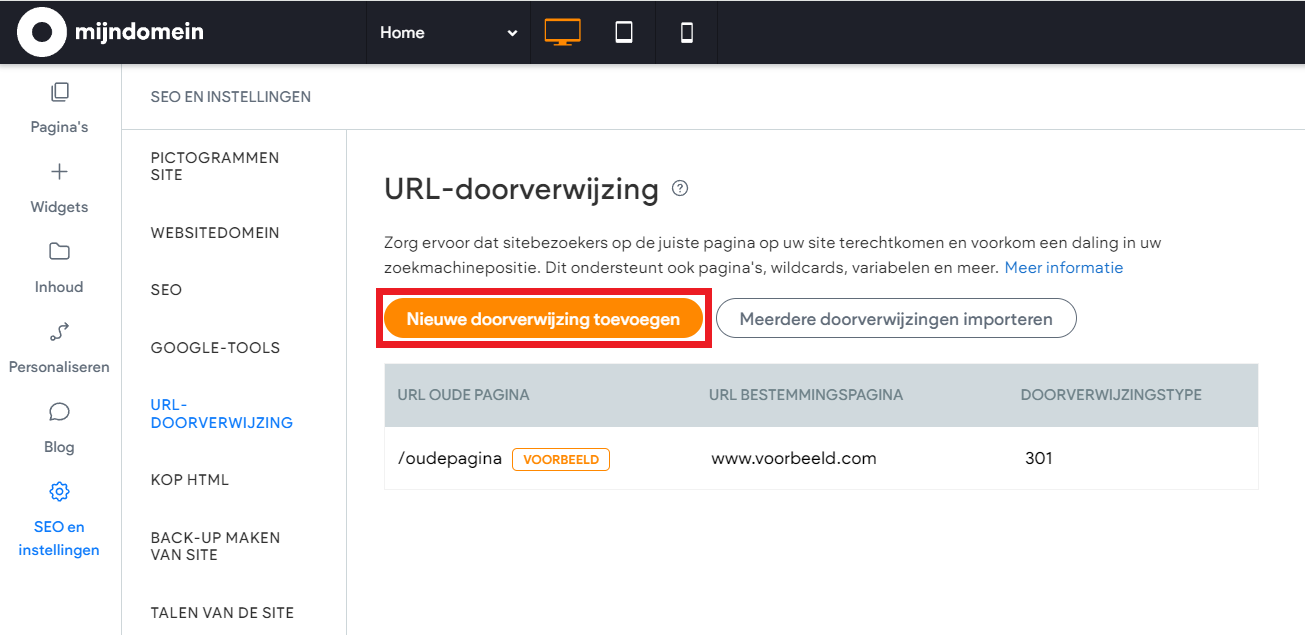Select Pictogrammen Site menu item
The image size is (1305, 635).
point(215,166)
